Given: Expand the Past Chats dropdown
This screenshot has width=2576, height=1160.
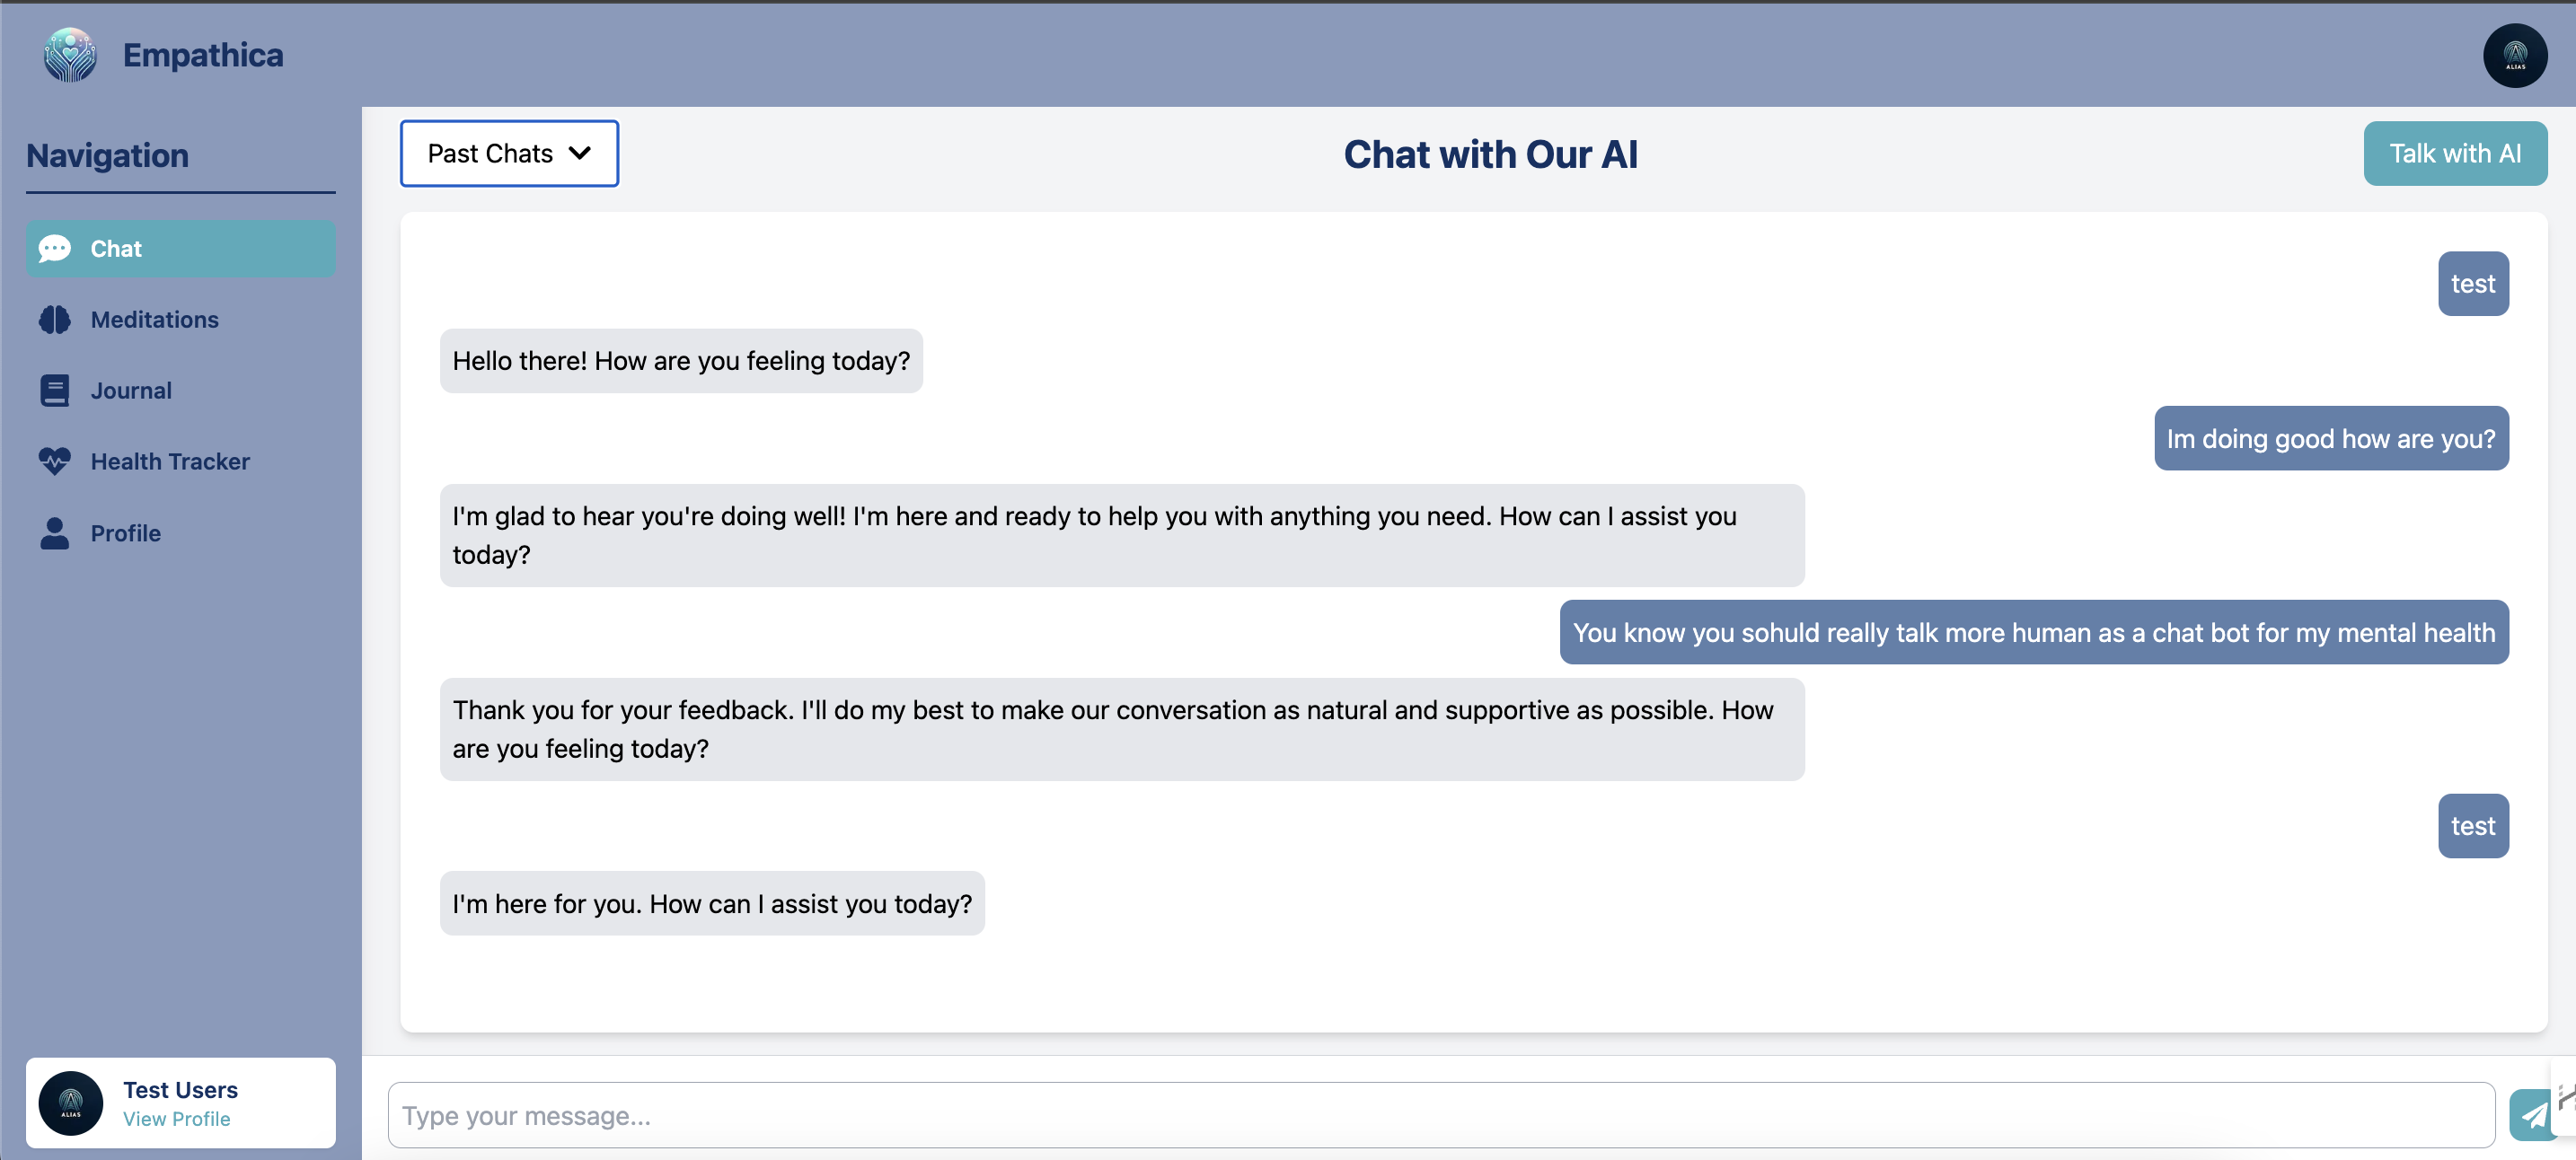Looking at the screenshot, I should 509,153.
